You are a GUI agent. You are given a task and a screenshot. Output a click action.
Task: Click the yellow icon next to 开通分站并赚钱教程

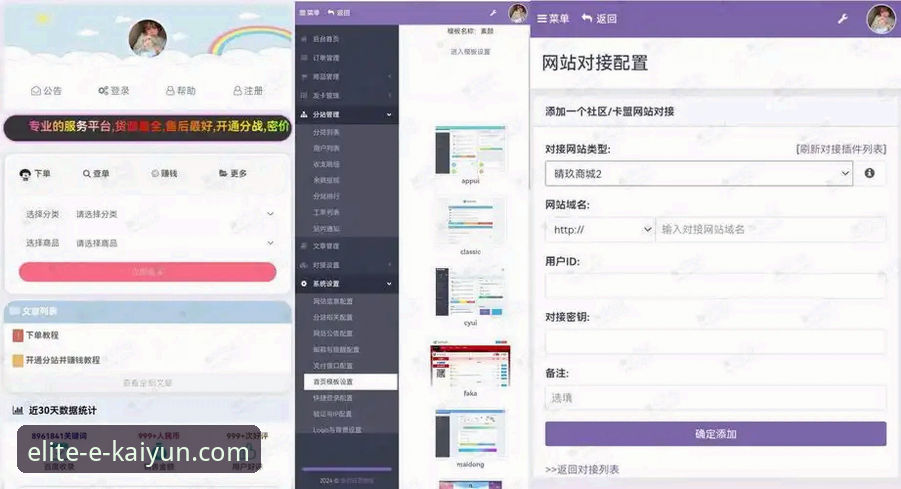18,360
